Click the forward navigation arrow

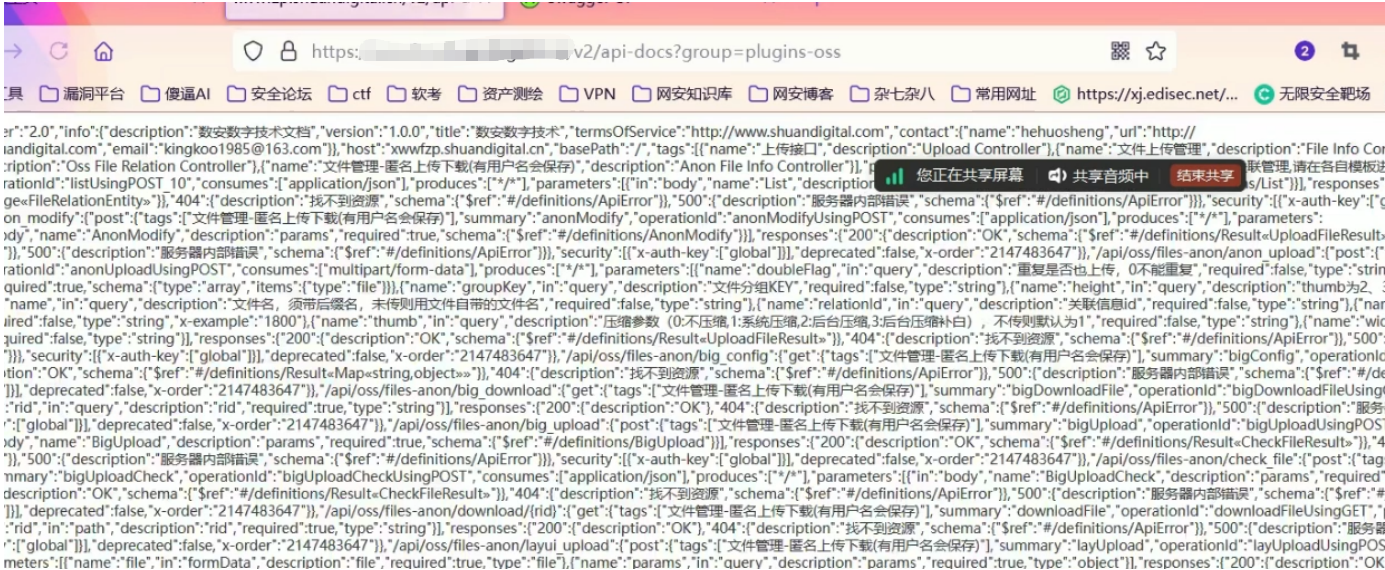tap(15, 51)
